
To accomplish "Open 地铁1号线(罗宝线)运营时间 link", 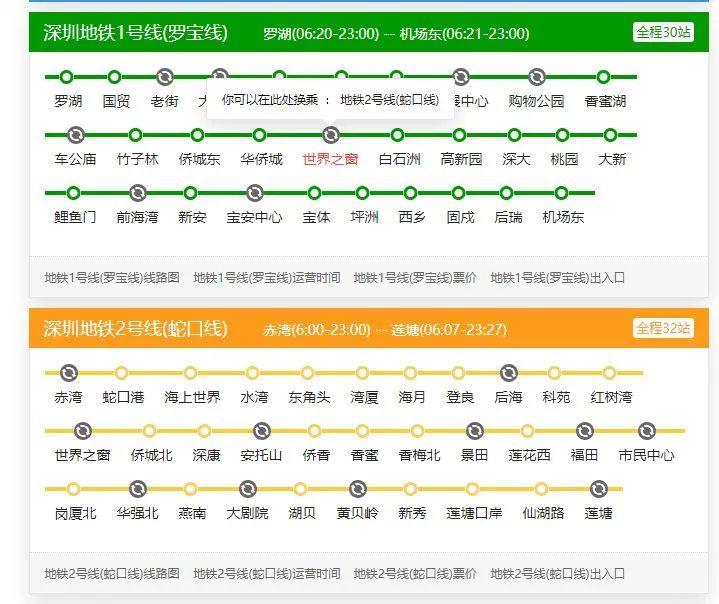I will point(266,277).
